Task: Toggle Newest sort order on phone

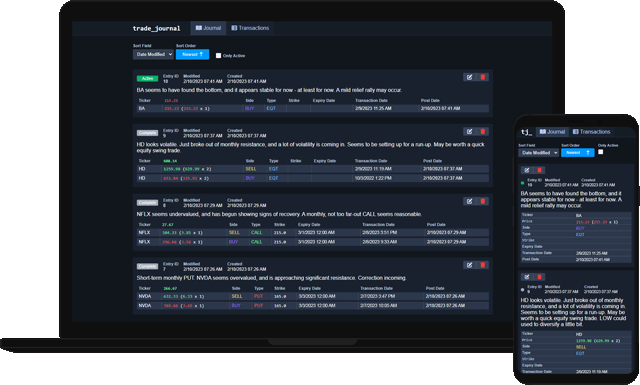Action: [578, 153]
